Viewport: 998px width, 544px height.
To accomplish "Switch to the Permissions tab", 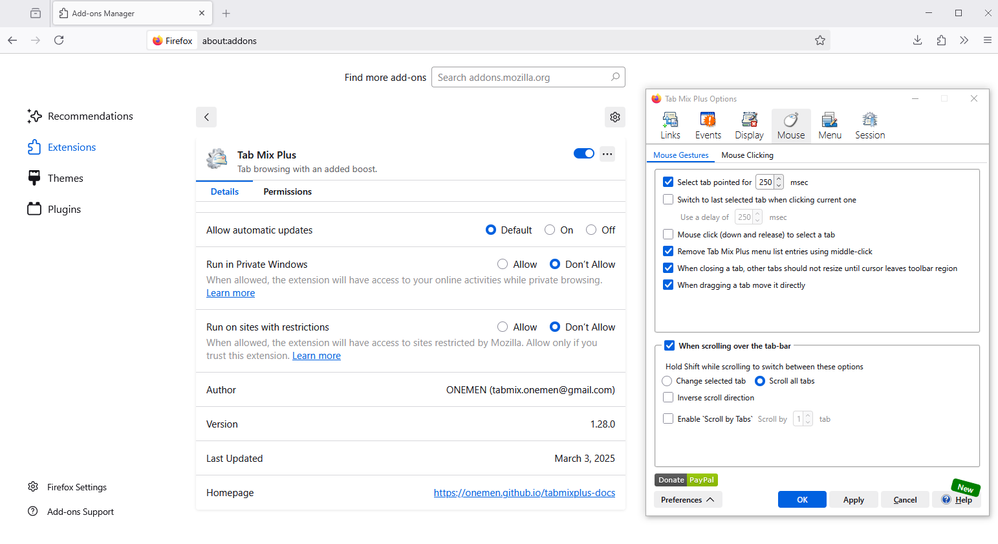I will (x=287, y=192).
